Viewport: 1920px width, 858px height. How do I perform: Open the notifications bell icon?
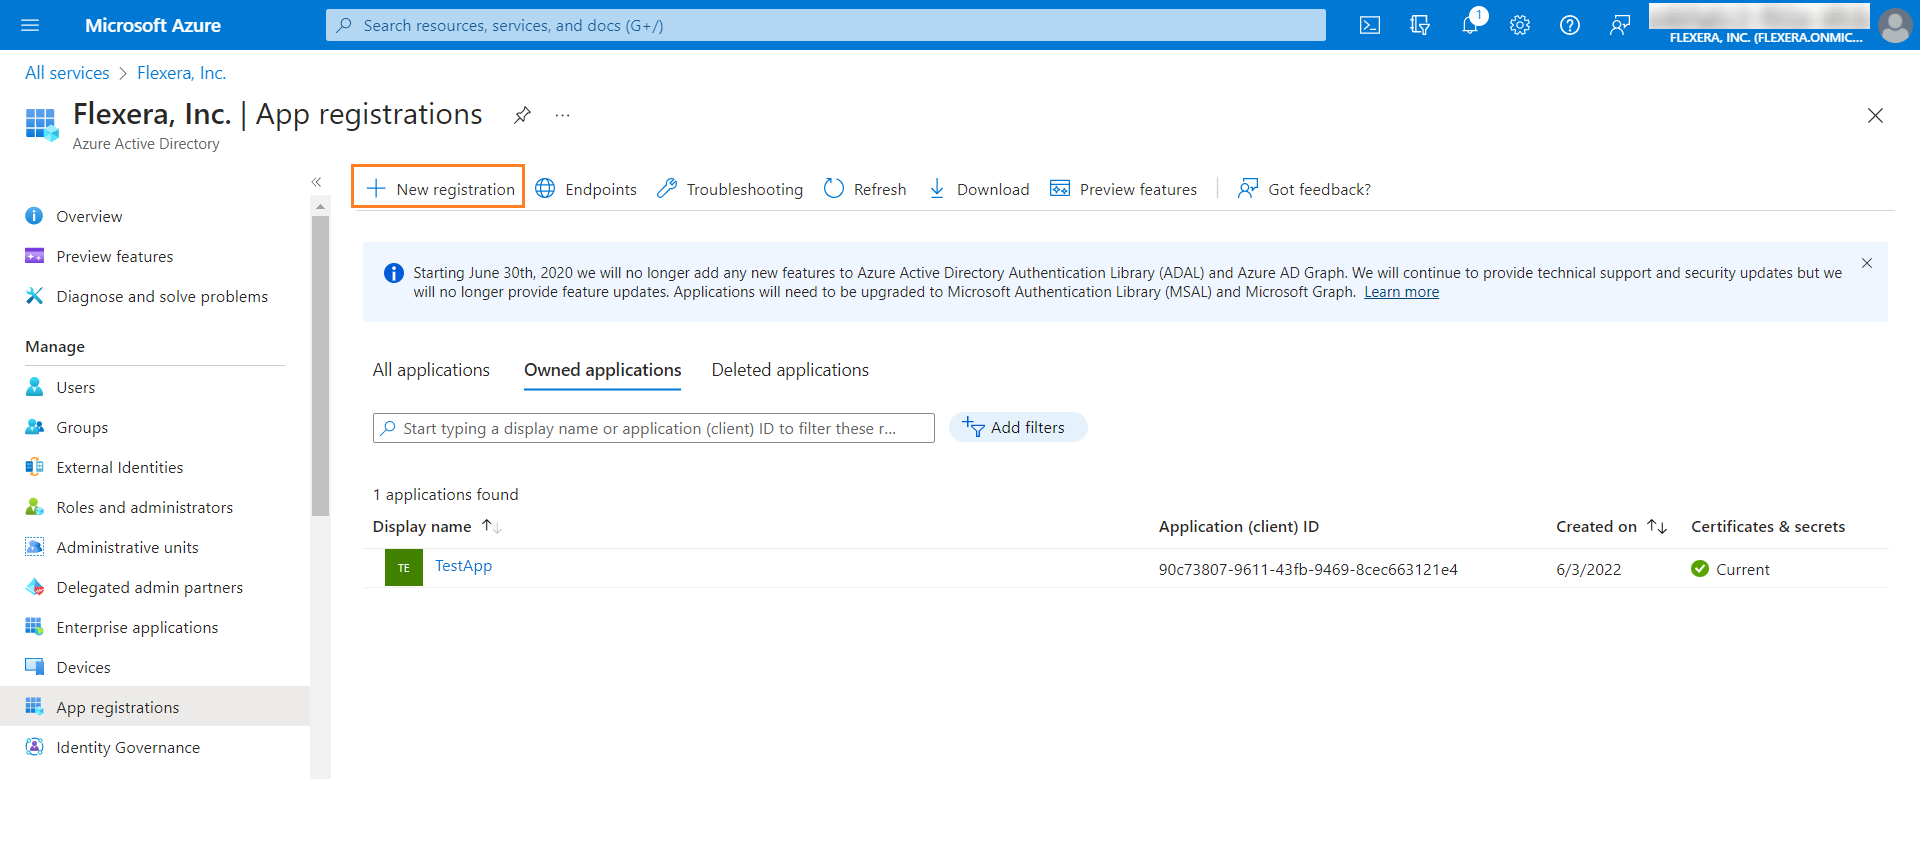[x=1469, y=25]
